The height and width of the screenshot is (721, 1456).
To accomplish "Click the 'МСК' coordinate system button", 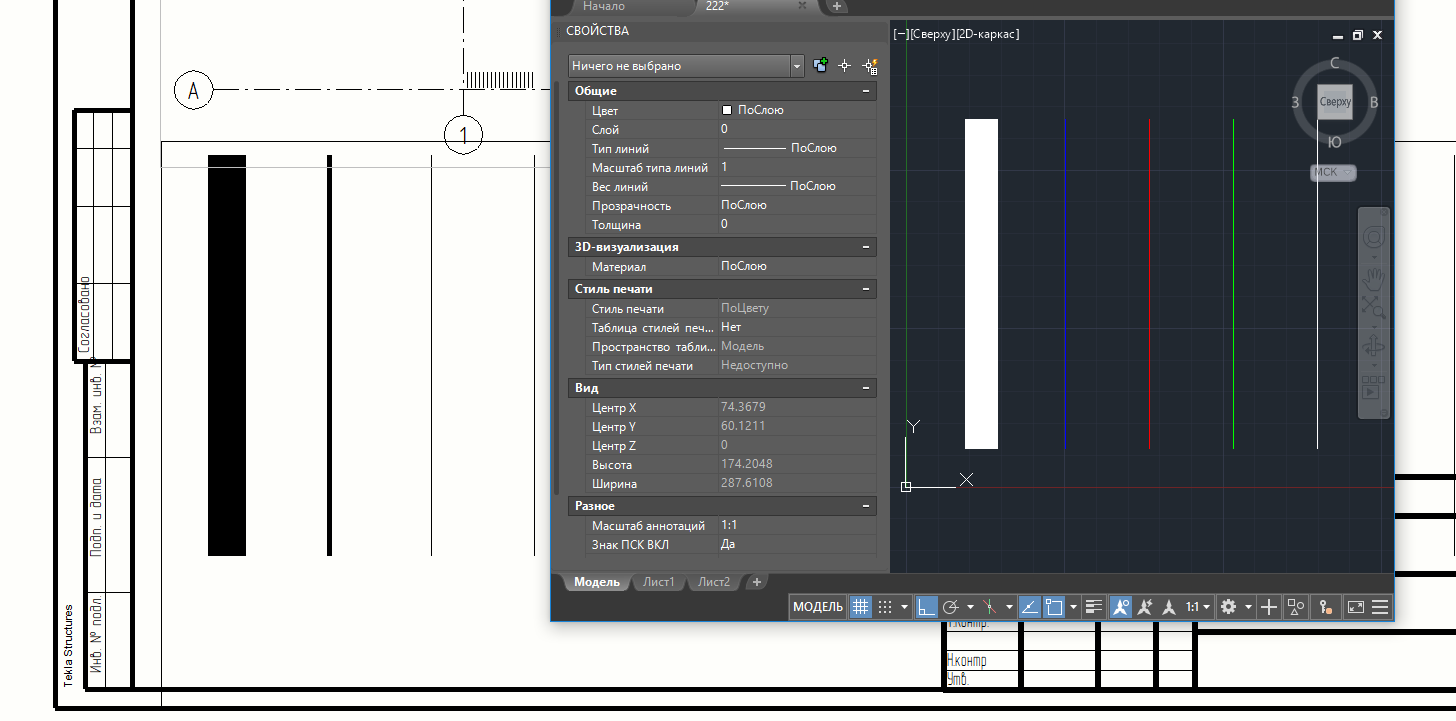I will 1333,172.
